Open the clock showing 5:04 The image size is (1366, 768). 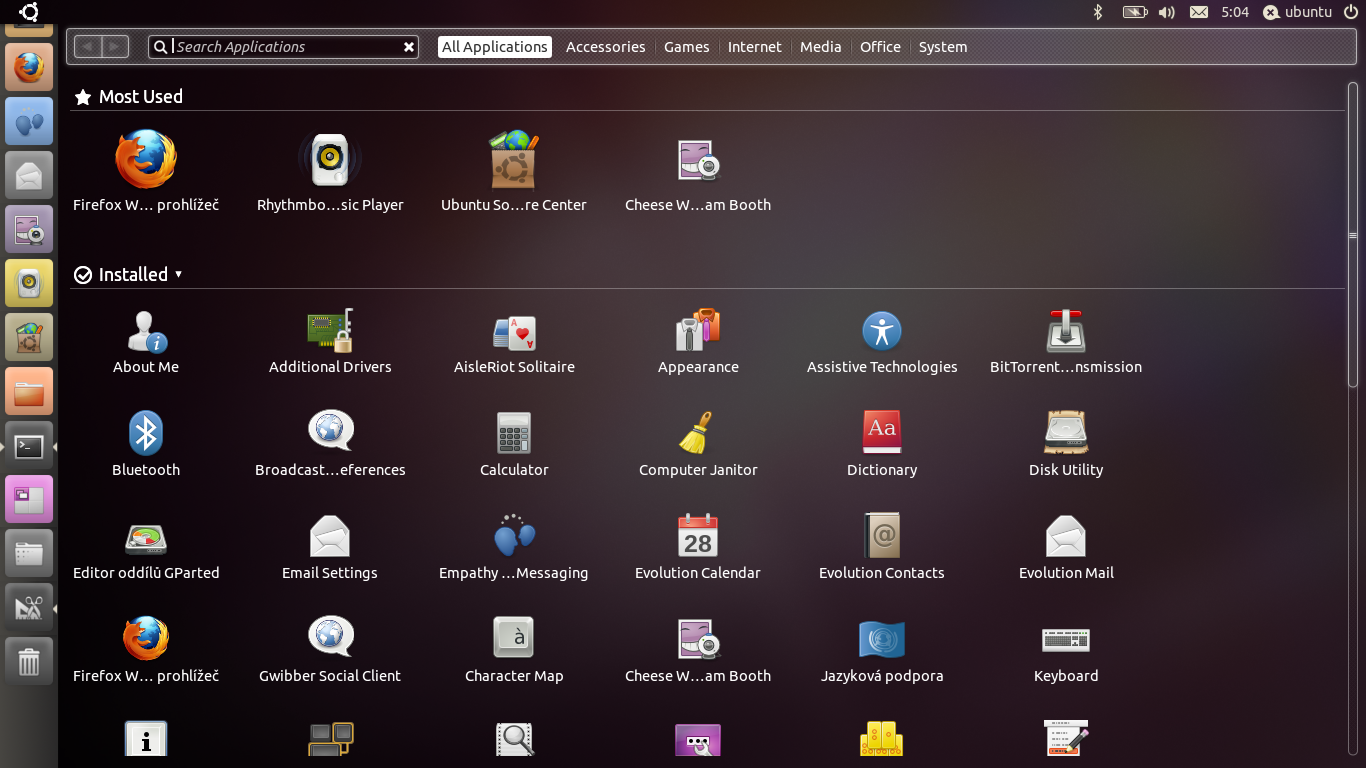[x=1235, y=12]
